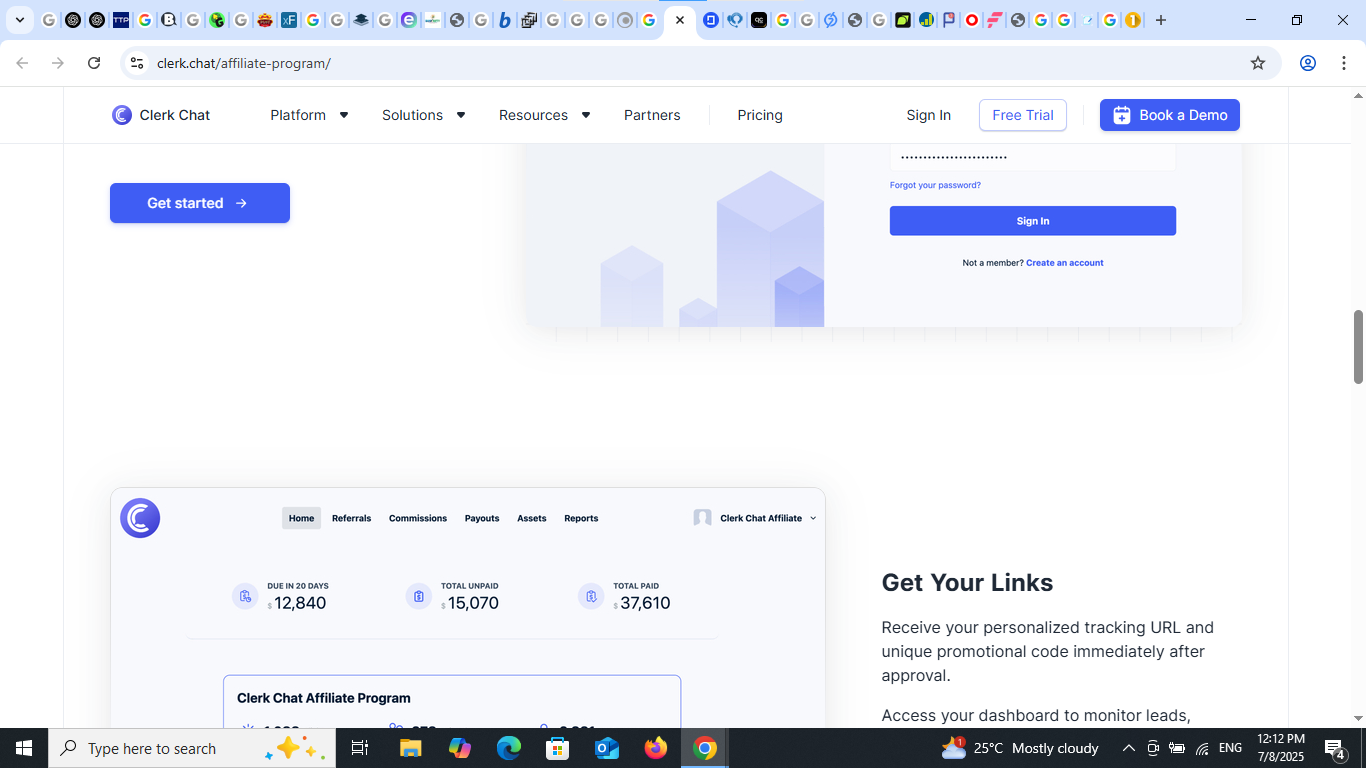Click the Get started button
Screen dimensions: 1366x768
pos(200,203)
